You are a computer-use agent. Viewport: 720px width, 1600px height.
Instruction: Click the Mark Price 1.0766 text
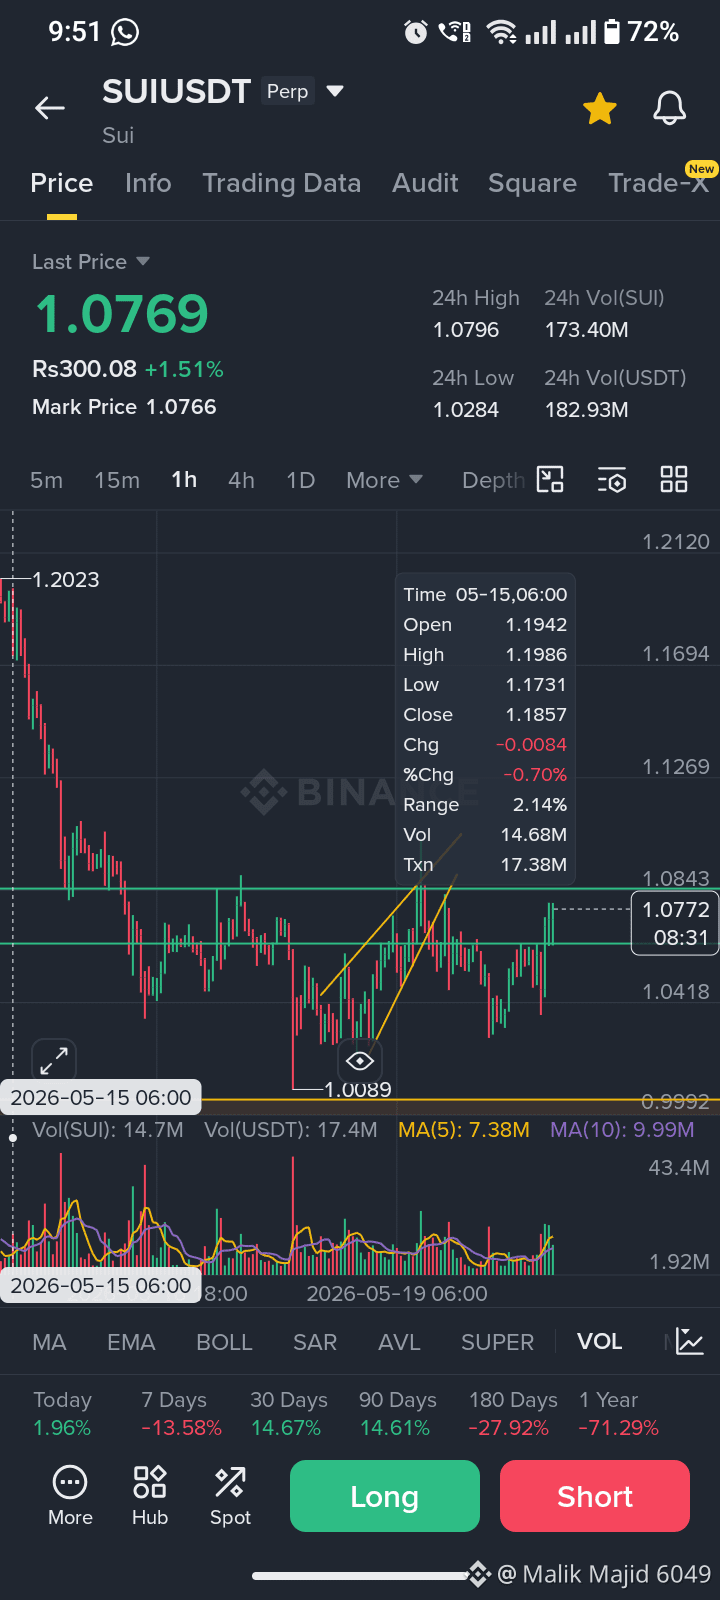tap(124, 407)
